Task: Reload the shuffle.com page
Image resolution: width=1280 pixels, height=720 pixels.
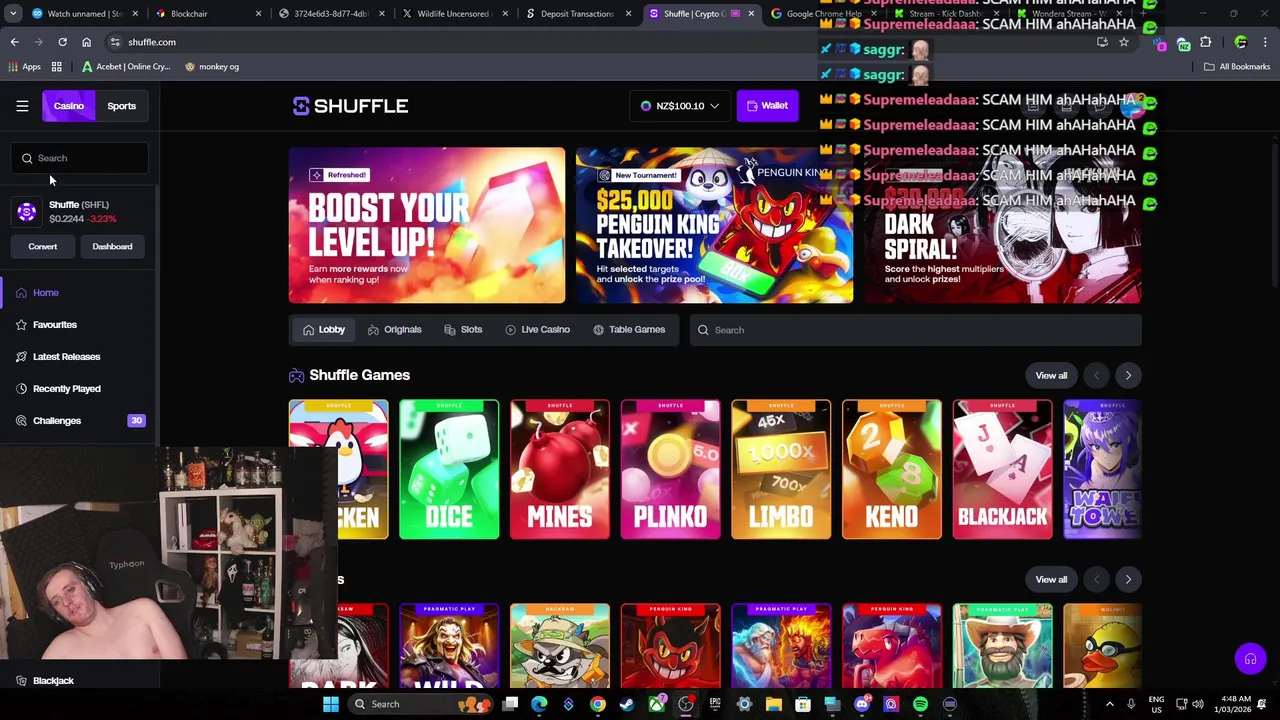Action: pos(62,42)
